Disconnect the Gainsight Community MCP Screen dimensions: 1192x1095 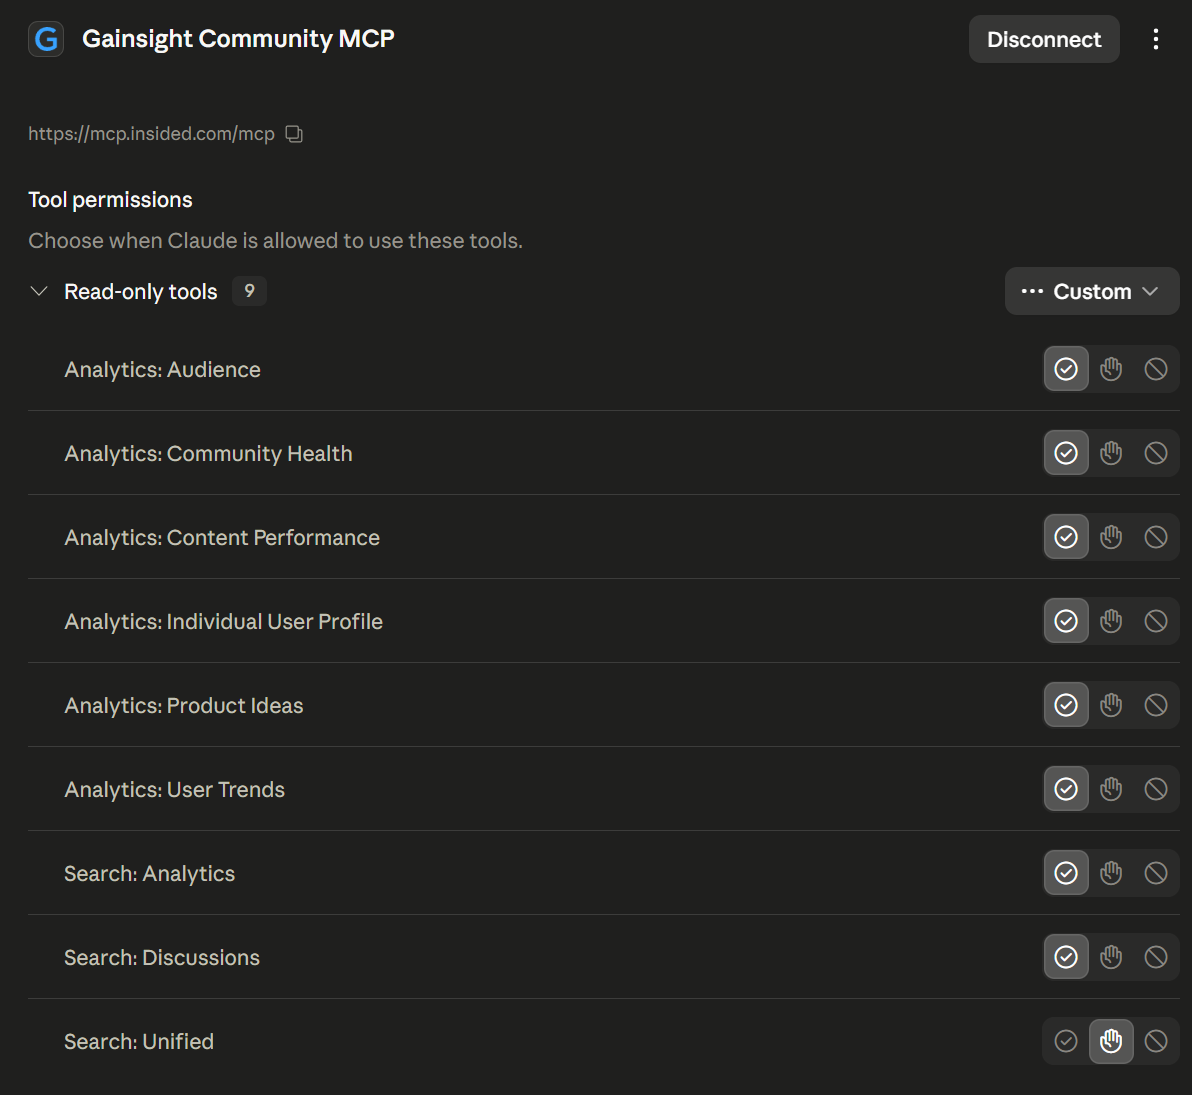pyautogui.click(x=1044, y=39)
